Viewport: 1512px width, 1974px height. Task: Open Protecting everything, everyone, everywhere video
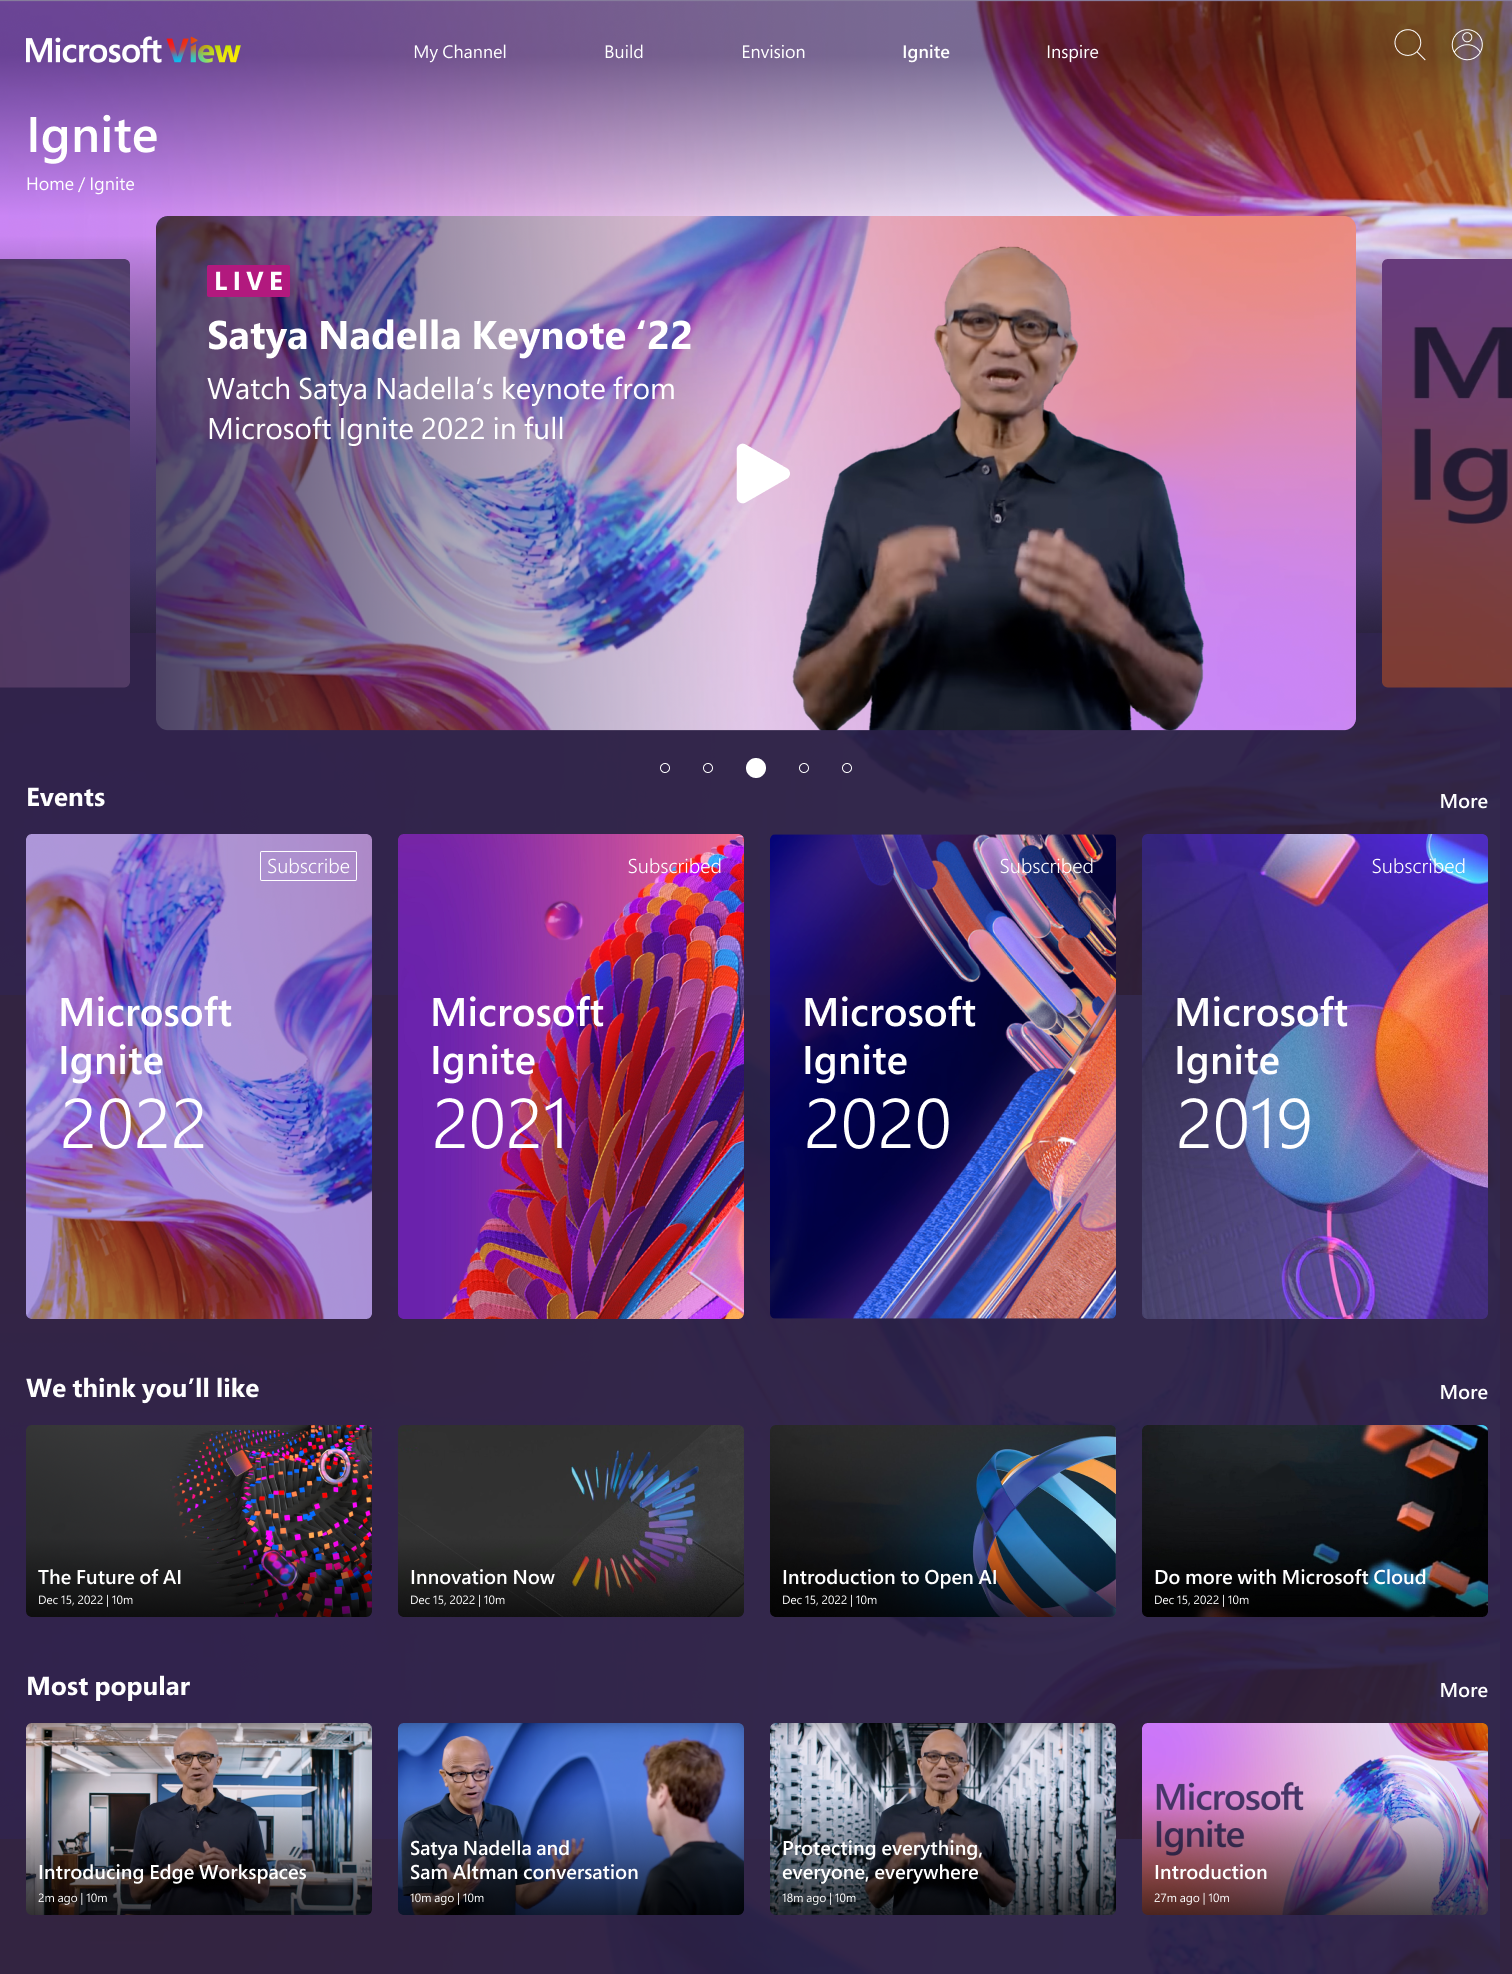tap(943, 1819)
